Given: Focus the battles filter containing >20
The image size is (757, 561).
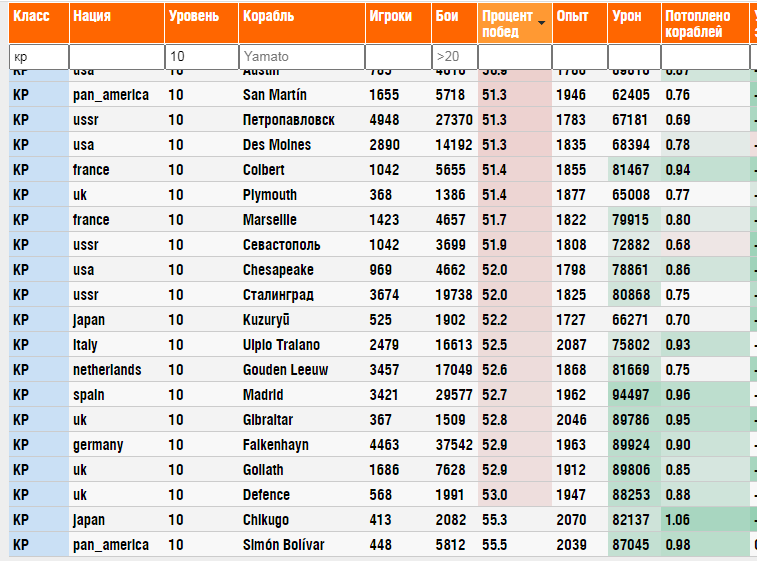Looking at the screenshot, I should pos(454,56).
